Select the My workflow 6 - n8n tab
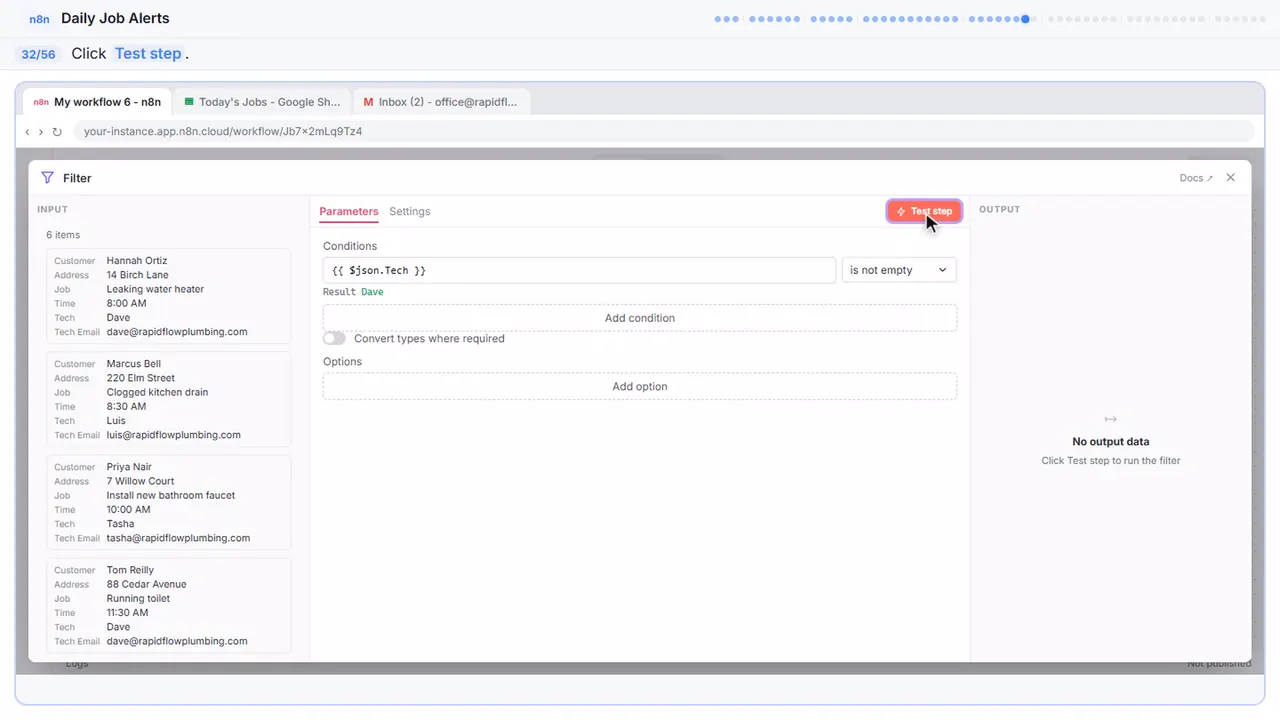 click(97, 102)
